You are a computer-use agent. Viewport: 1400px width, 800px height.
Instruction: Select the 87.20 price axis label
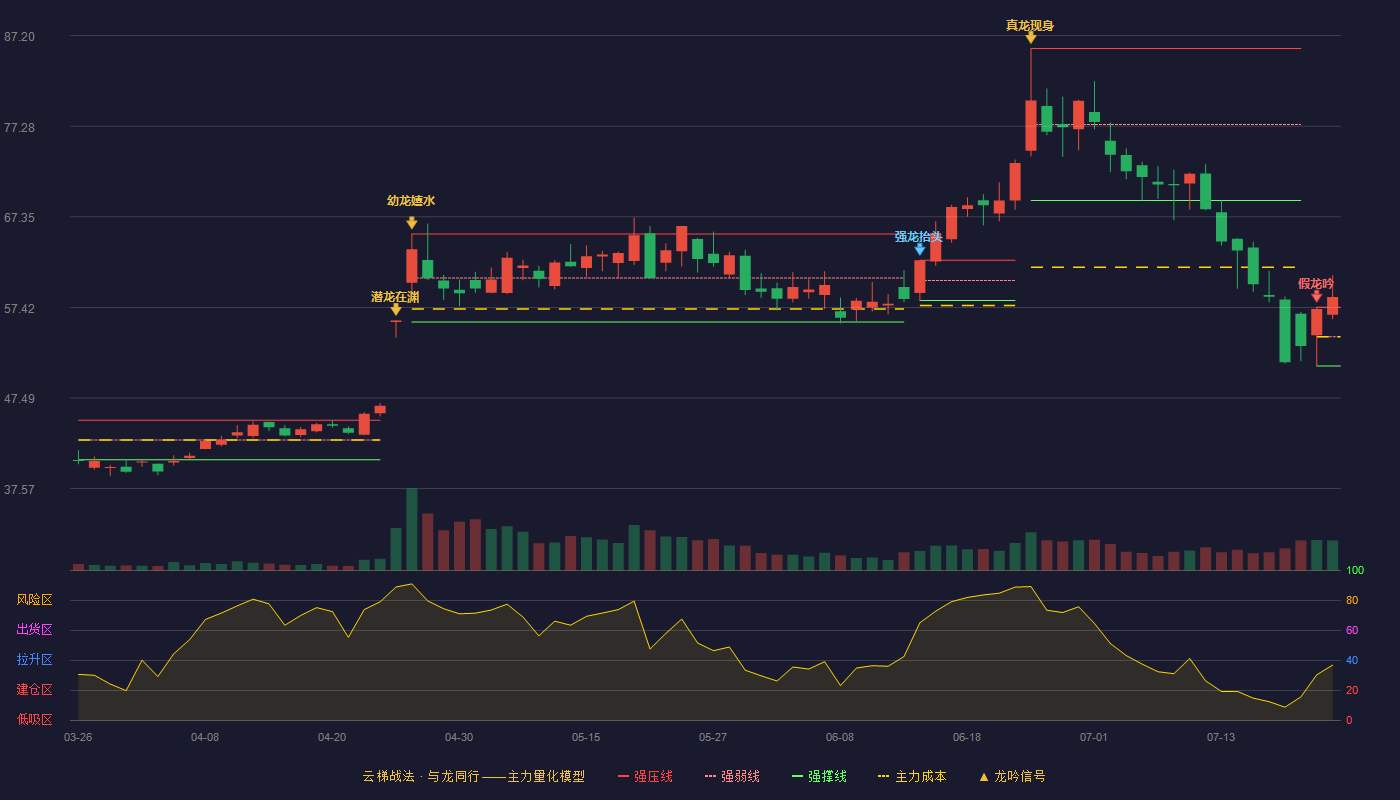(19, 36)
